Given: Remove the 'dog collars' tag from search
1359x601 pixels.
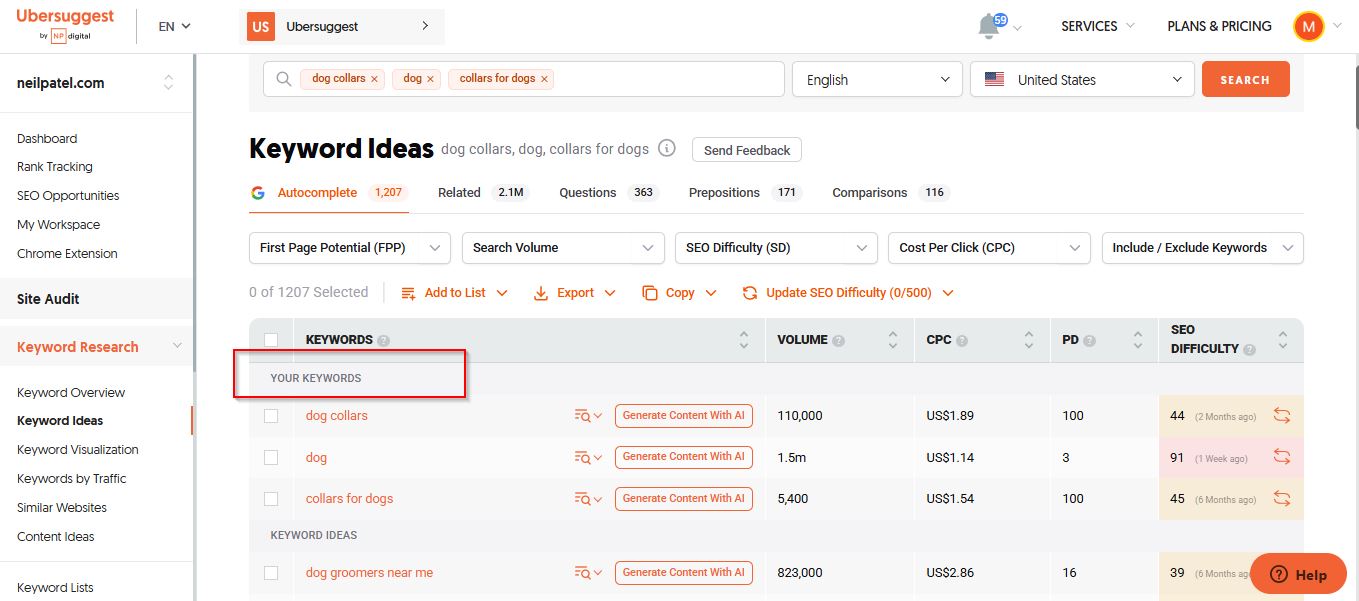Looking at the screenshot, I should pyautogui.click(x=375, y=79).
